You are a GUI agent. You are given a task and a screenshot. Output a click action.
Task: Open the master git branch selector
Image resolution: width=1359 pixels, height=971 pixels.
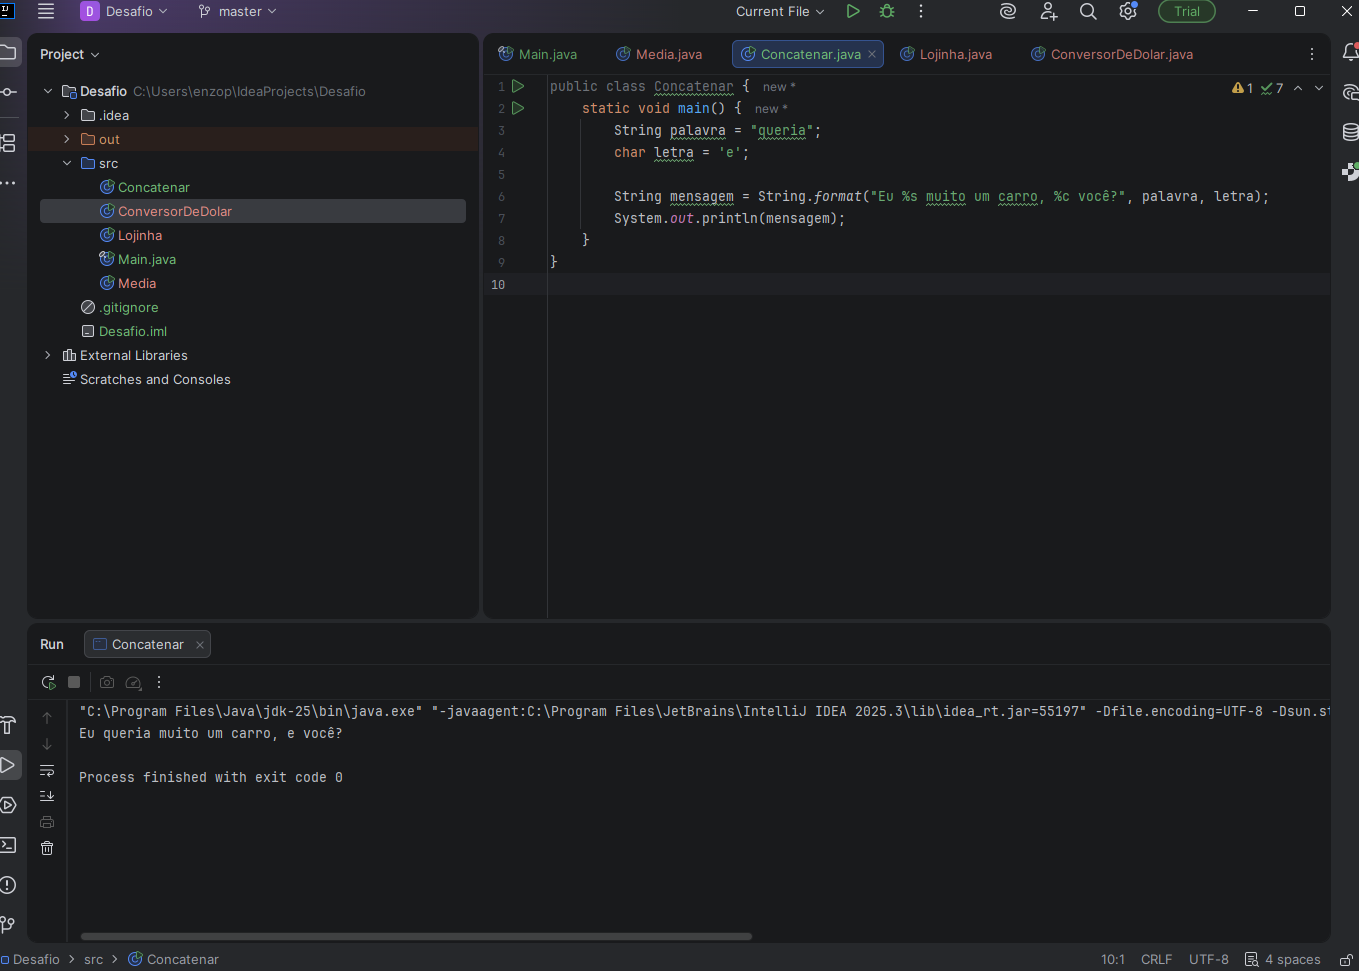238,12
